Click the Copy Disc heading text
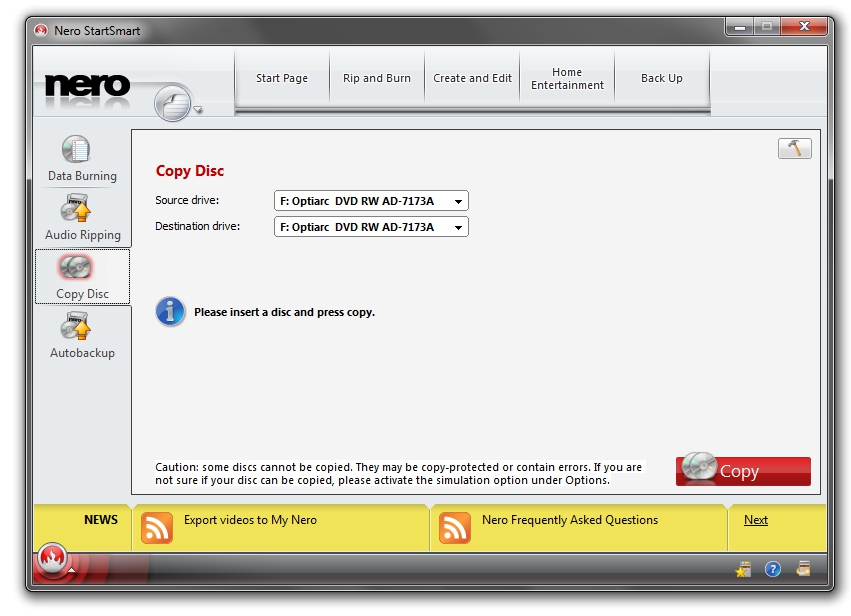The image size is (851, 616). pos(190,171)
